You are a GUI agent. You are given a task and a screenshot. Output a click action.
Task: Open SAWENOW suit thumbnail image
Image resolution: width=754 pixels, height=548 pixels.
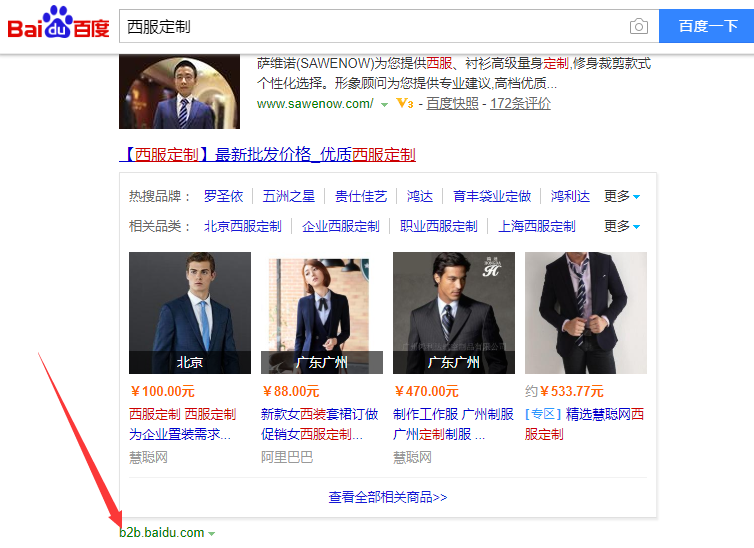(179, 91)
